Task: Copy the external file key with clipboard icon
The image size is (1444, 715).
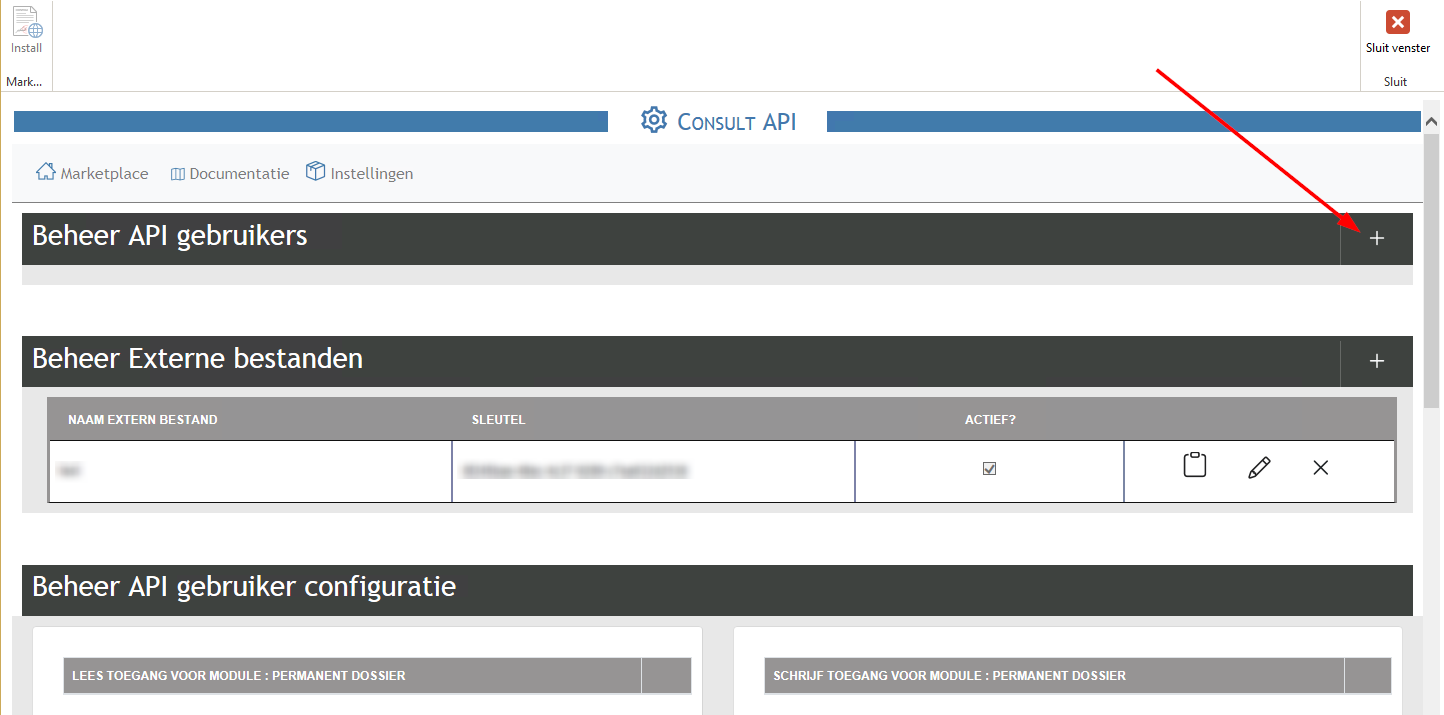Action: point(1194,466)
